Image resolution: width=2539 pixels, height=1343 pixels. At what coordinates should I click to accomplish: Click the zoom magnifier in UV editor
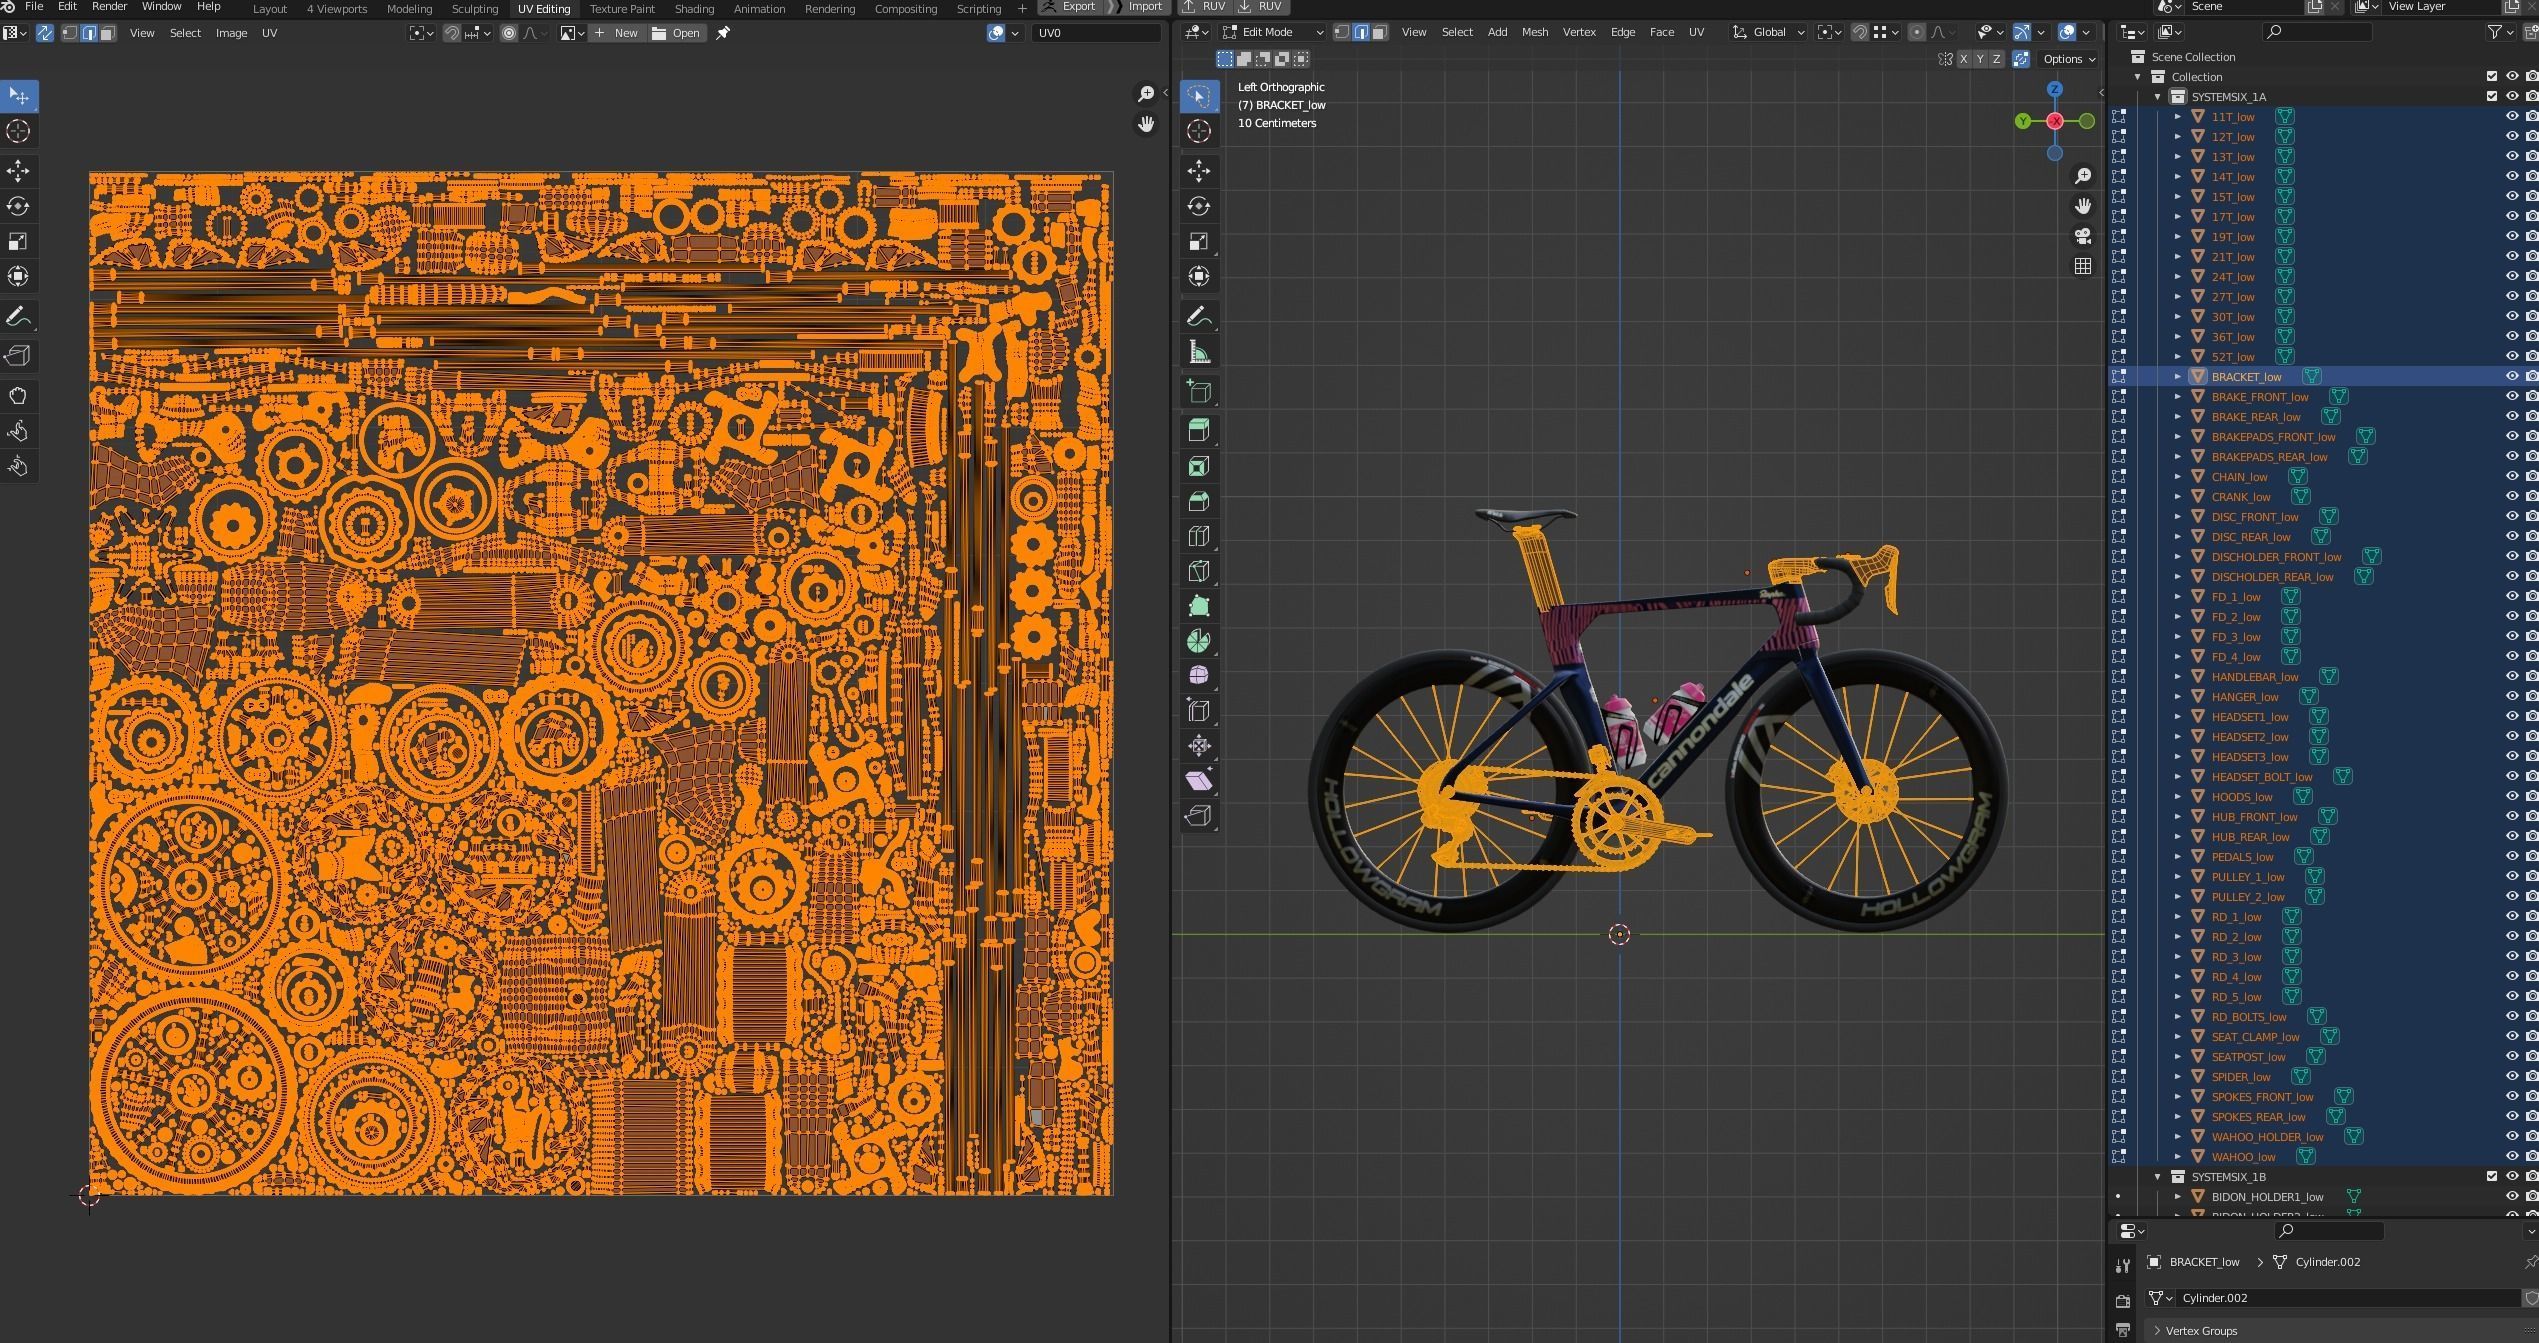1146,93
